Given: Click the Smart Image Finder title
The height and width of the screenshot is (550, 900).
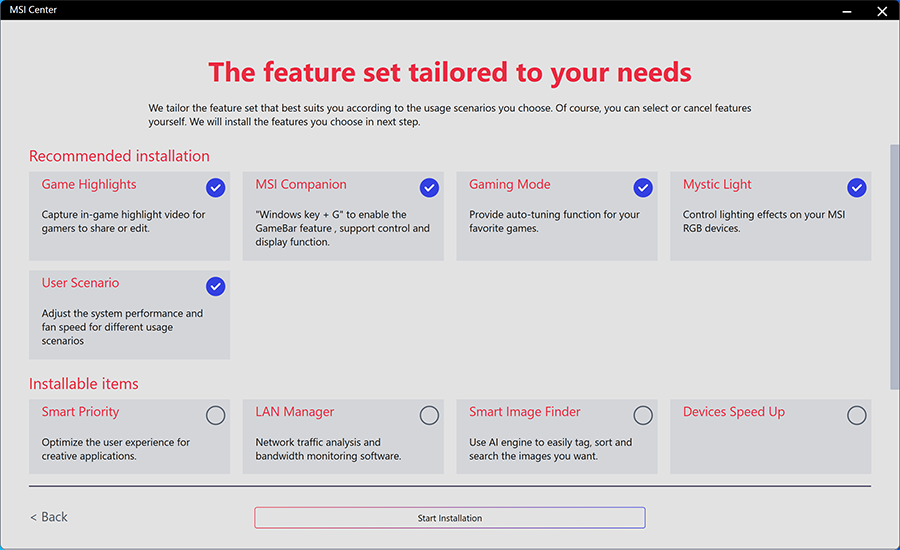Looking at the screenshot, I should click(525, 412).
